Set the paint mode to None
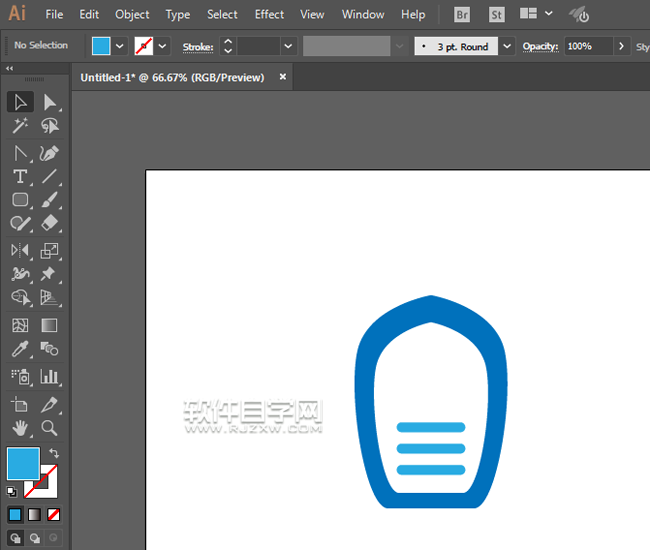 tap(54, 514)
